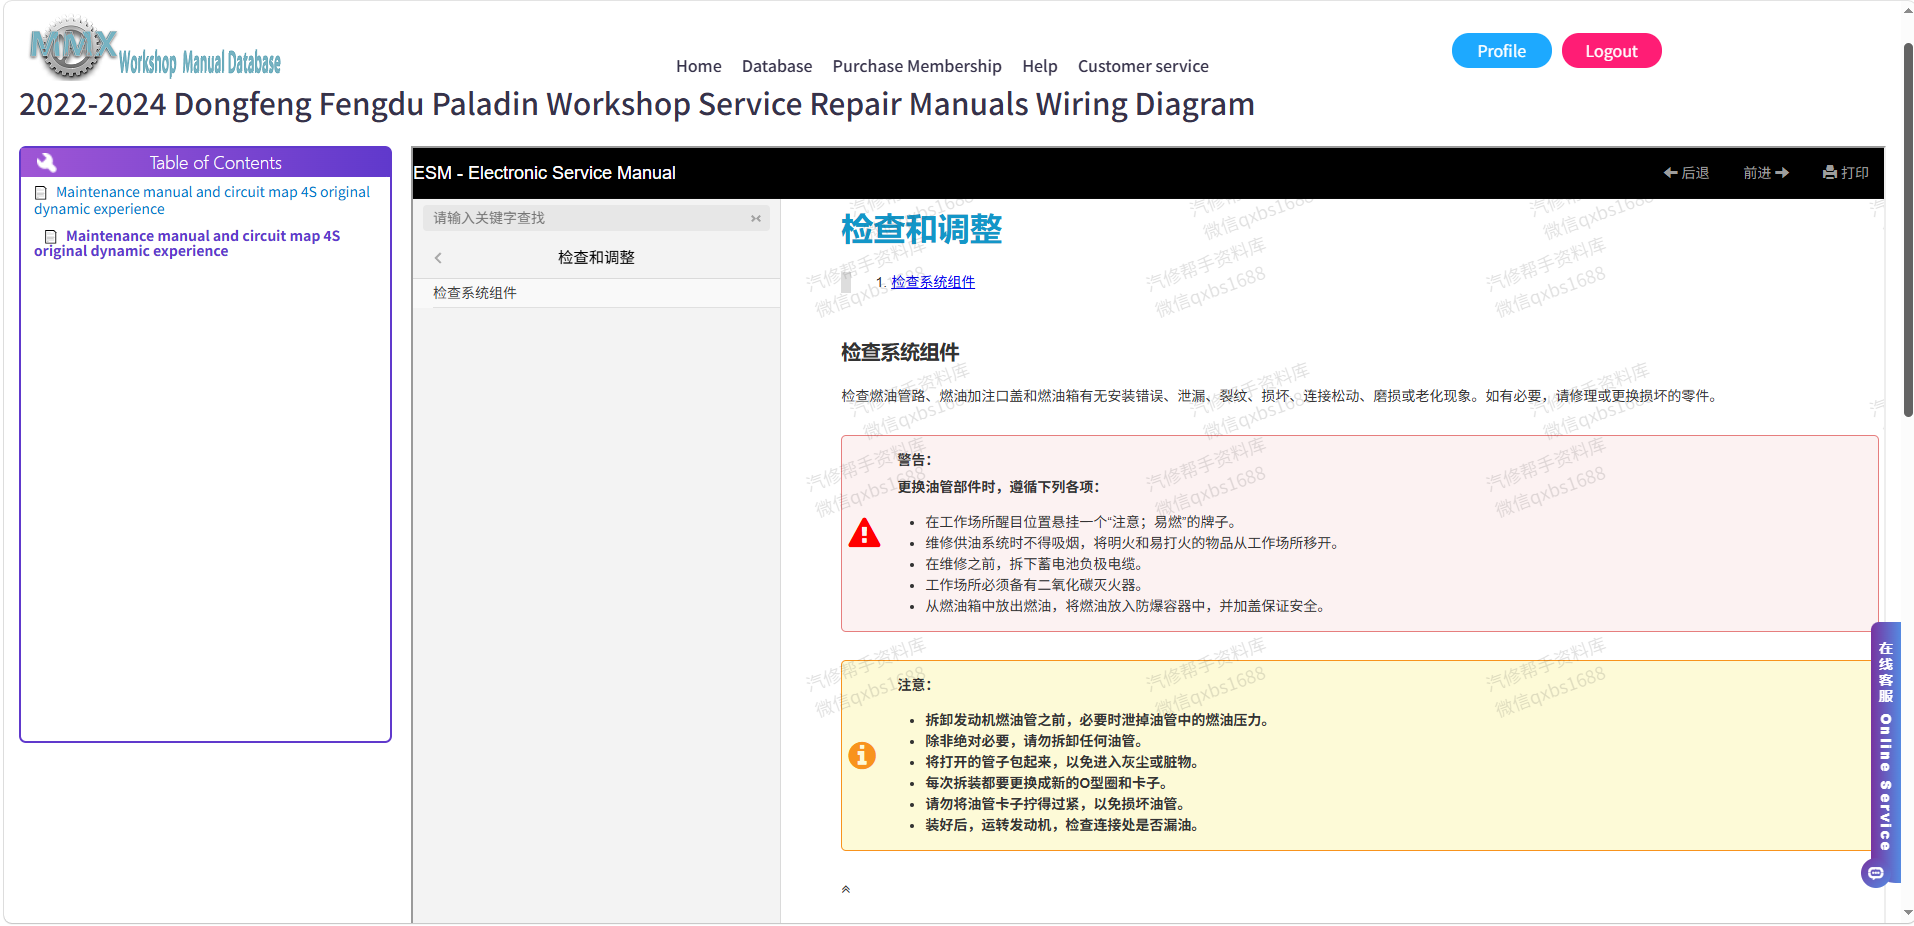Click the orange info circle icon
The height and width of the screenshot is (926, 1914).
coord(862,755)
